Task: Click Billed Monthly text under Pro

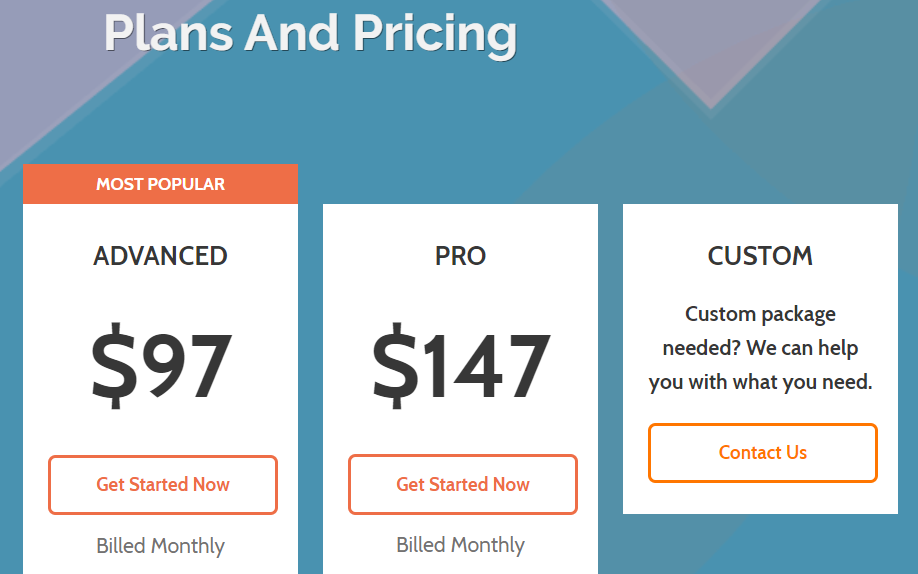Action: pyautogui.click(x=460, y=545)
